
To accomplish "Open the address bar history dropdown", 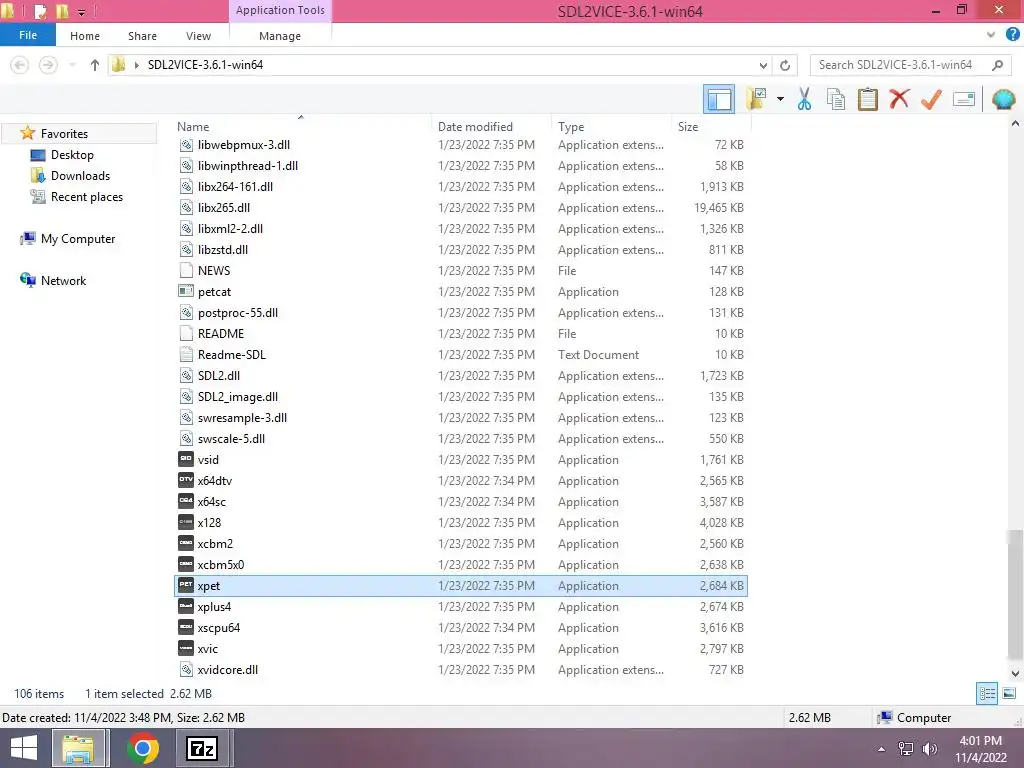I will coord(763,65).
